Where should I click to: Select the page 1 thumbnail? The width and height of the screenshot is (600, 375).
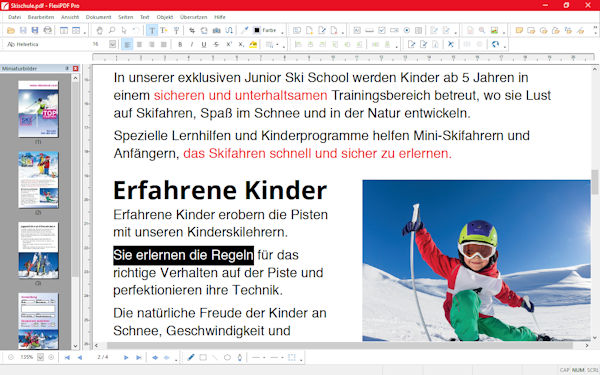click(x=38, y=109)
